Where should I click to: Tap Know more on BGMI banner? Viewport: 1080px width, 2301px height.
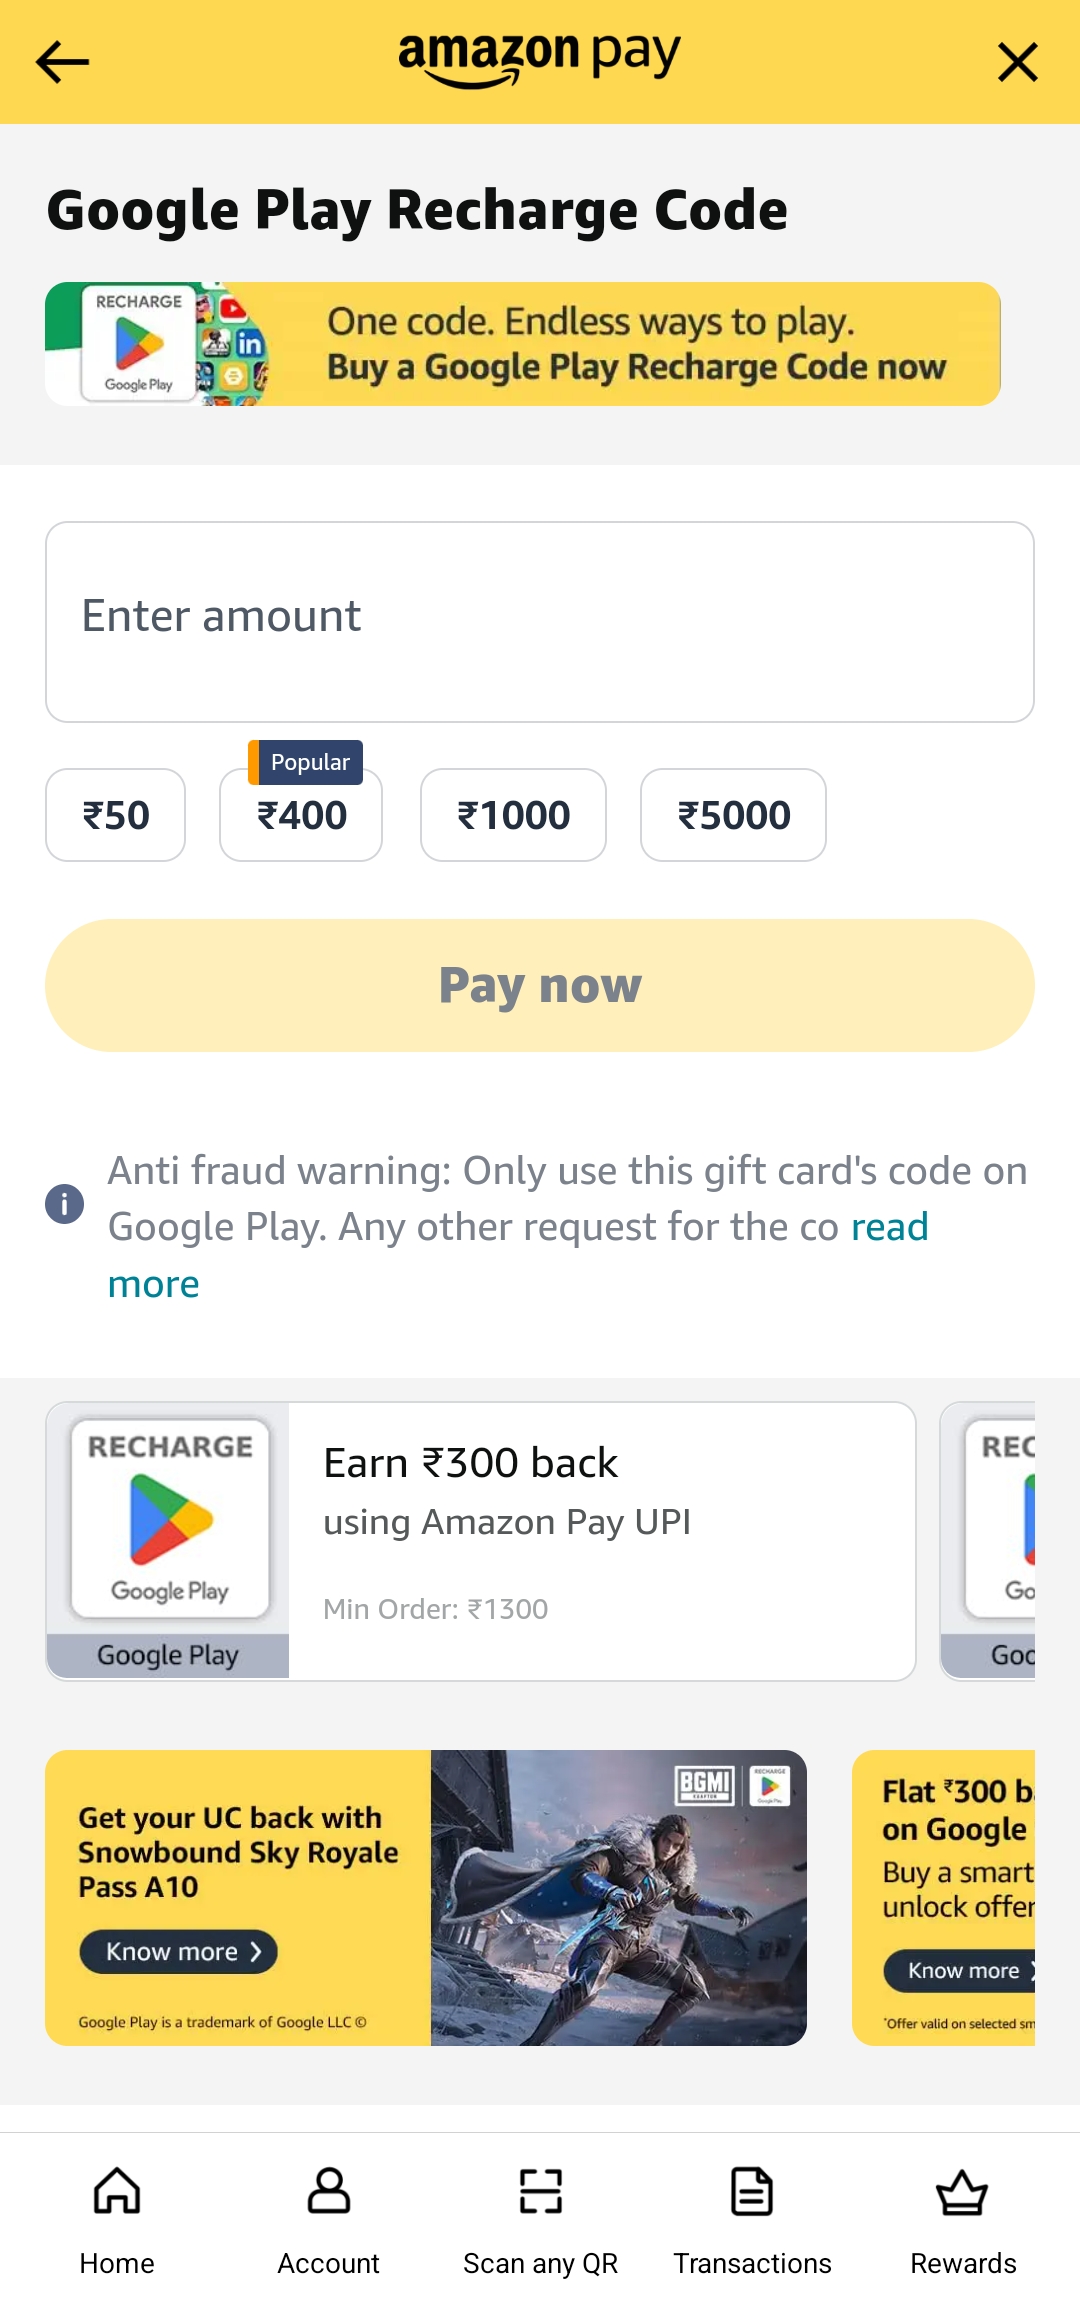(x=178, y=1951)
